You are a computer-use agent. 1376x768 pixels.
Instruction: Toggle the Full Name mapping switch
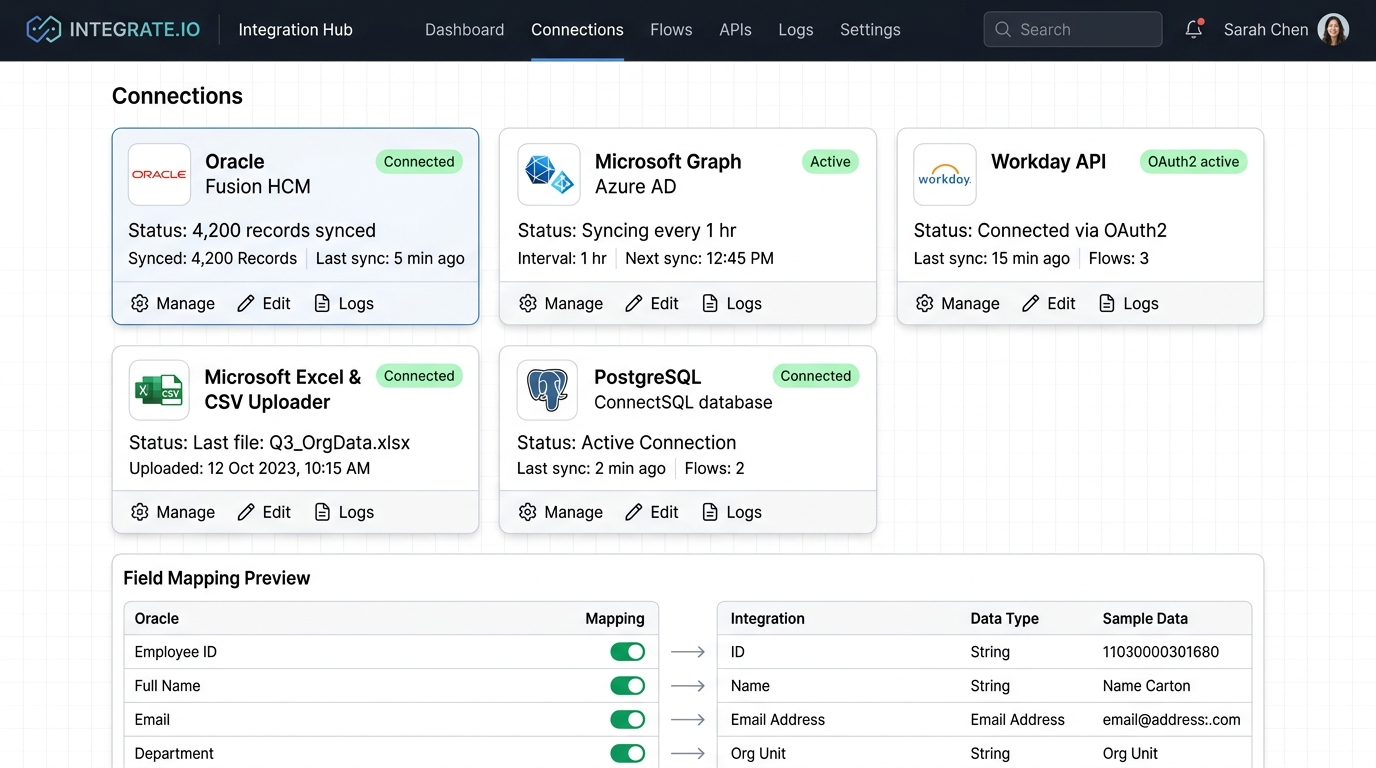pos(628,686)
